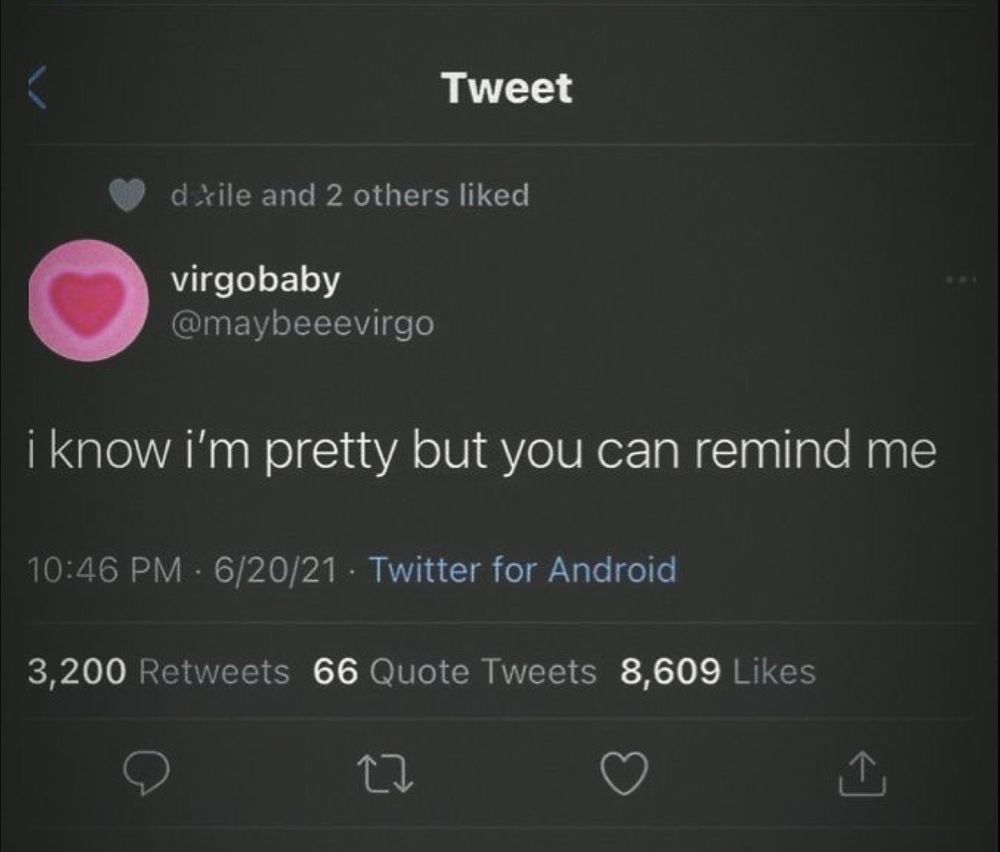Tap the 'and 2 others liked' label
The height and width of the screenshot is (852, 1000).
[395, 195]
